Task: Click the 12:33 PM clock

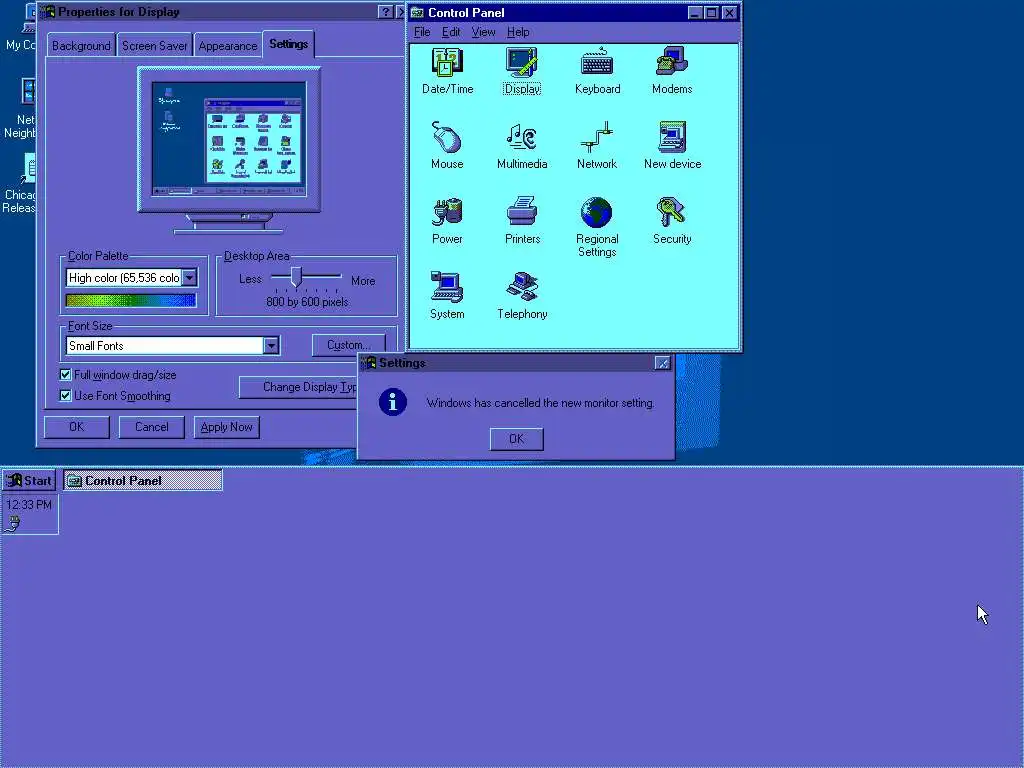Action: tap(29, 505)
